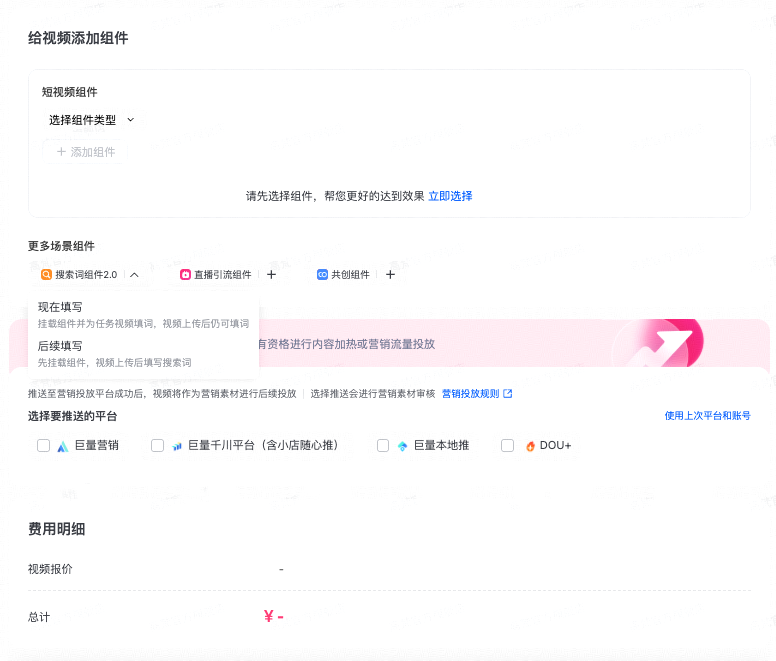
Task: Select the 现在填写 option
Action: click(144, 315)
